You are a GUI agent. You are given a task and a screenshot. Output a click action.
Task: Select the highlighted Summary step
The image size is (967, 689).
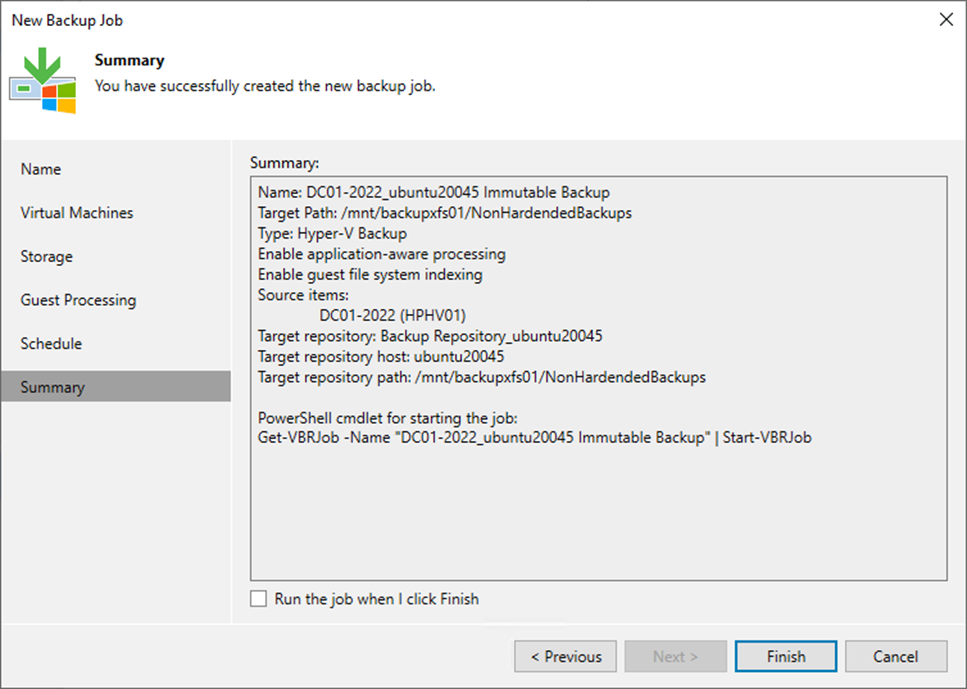(52, 387)
